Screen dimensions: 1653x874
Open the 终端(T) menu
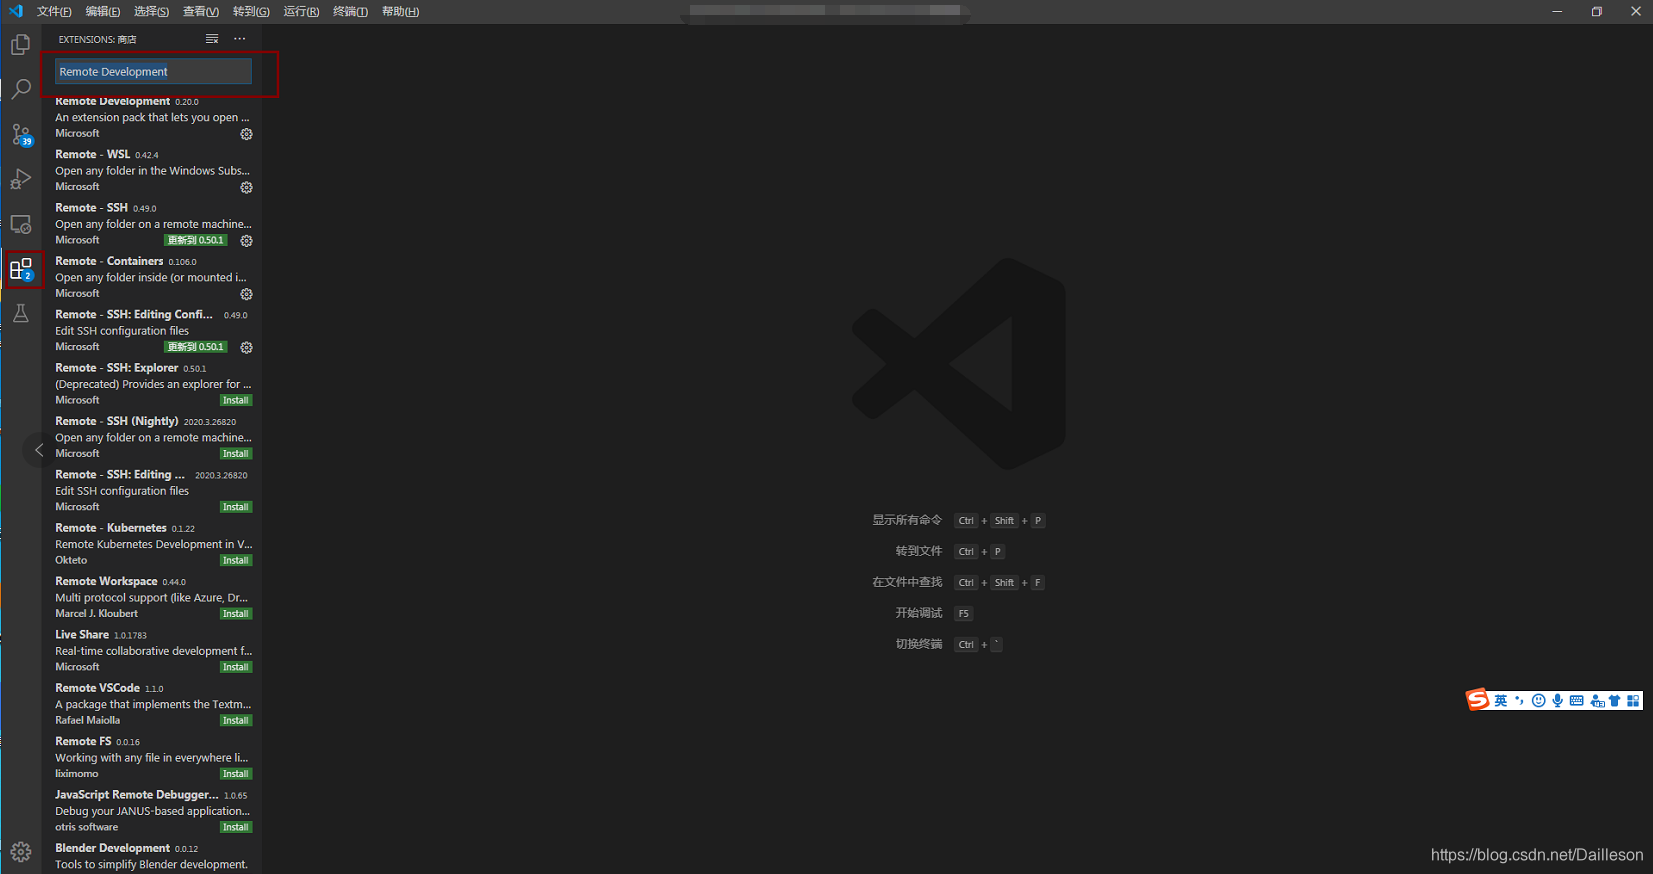click(350, 12)
